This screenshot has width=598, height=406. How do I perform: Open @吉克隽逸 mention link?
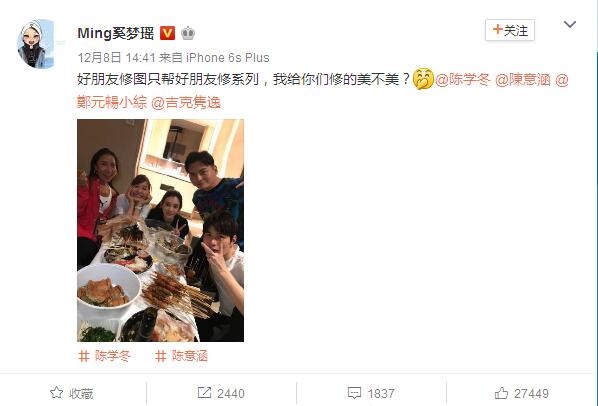click(x=186, y=103)
